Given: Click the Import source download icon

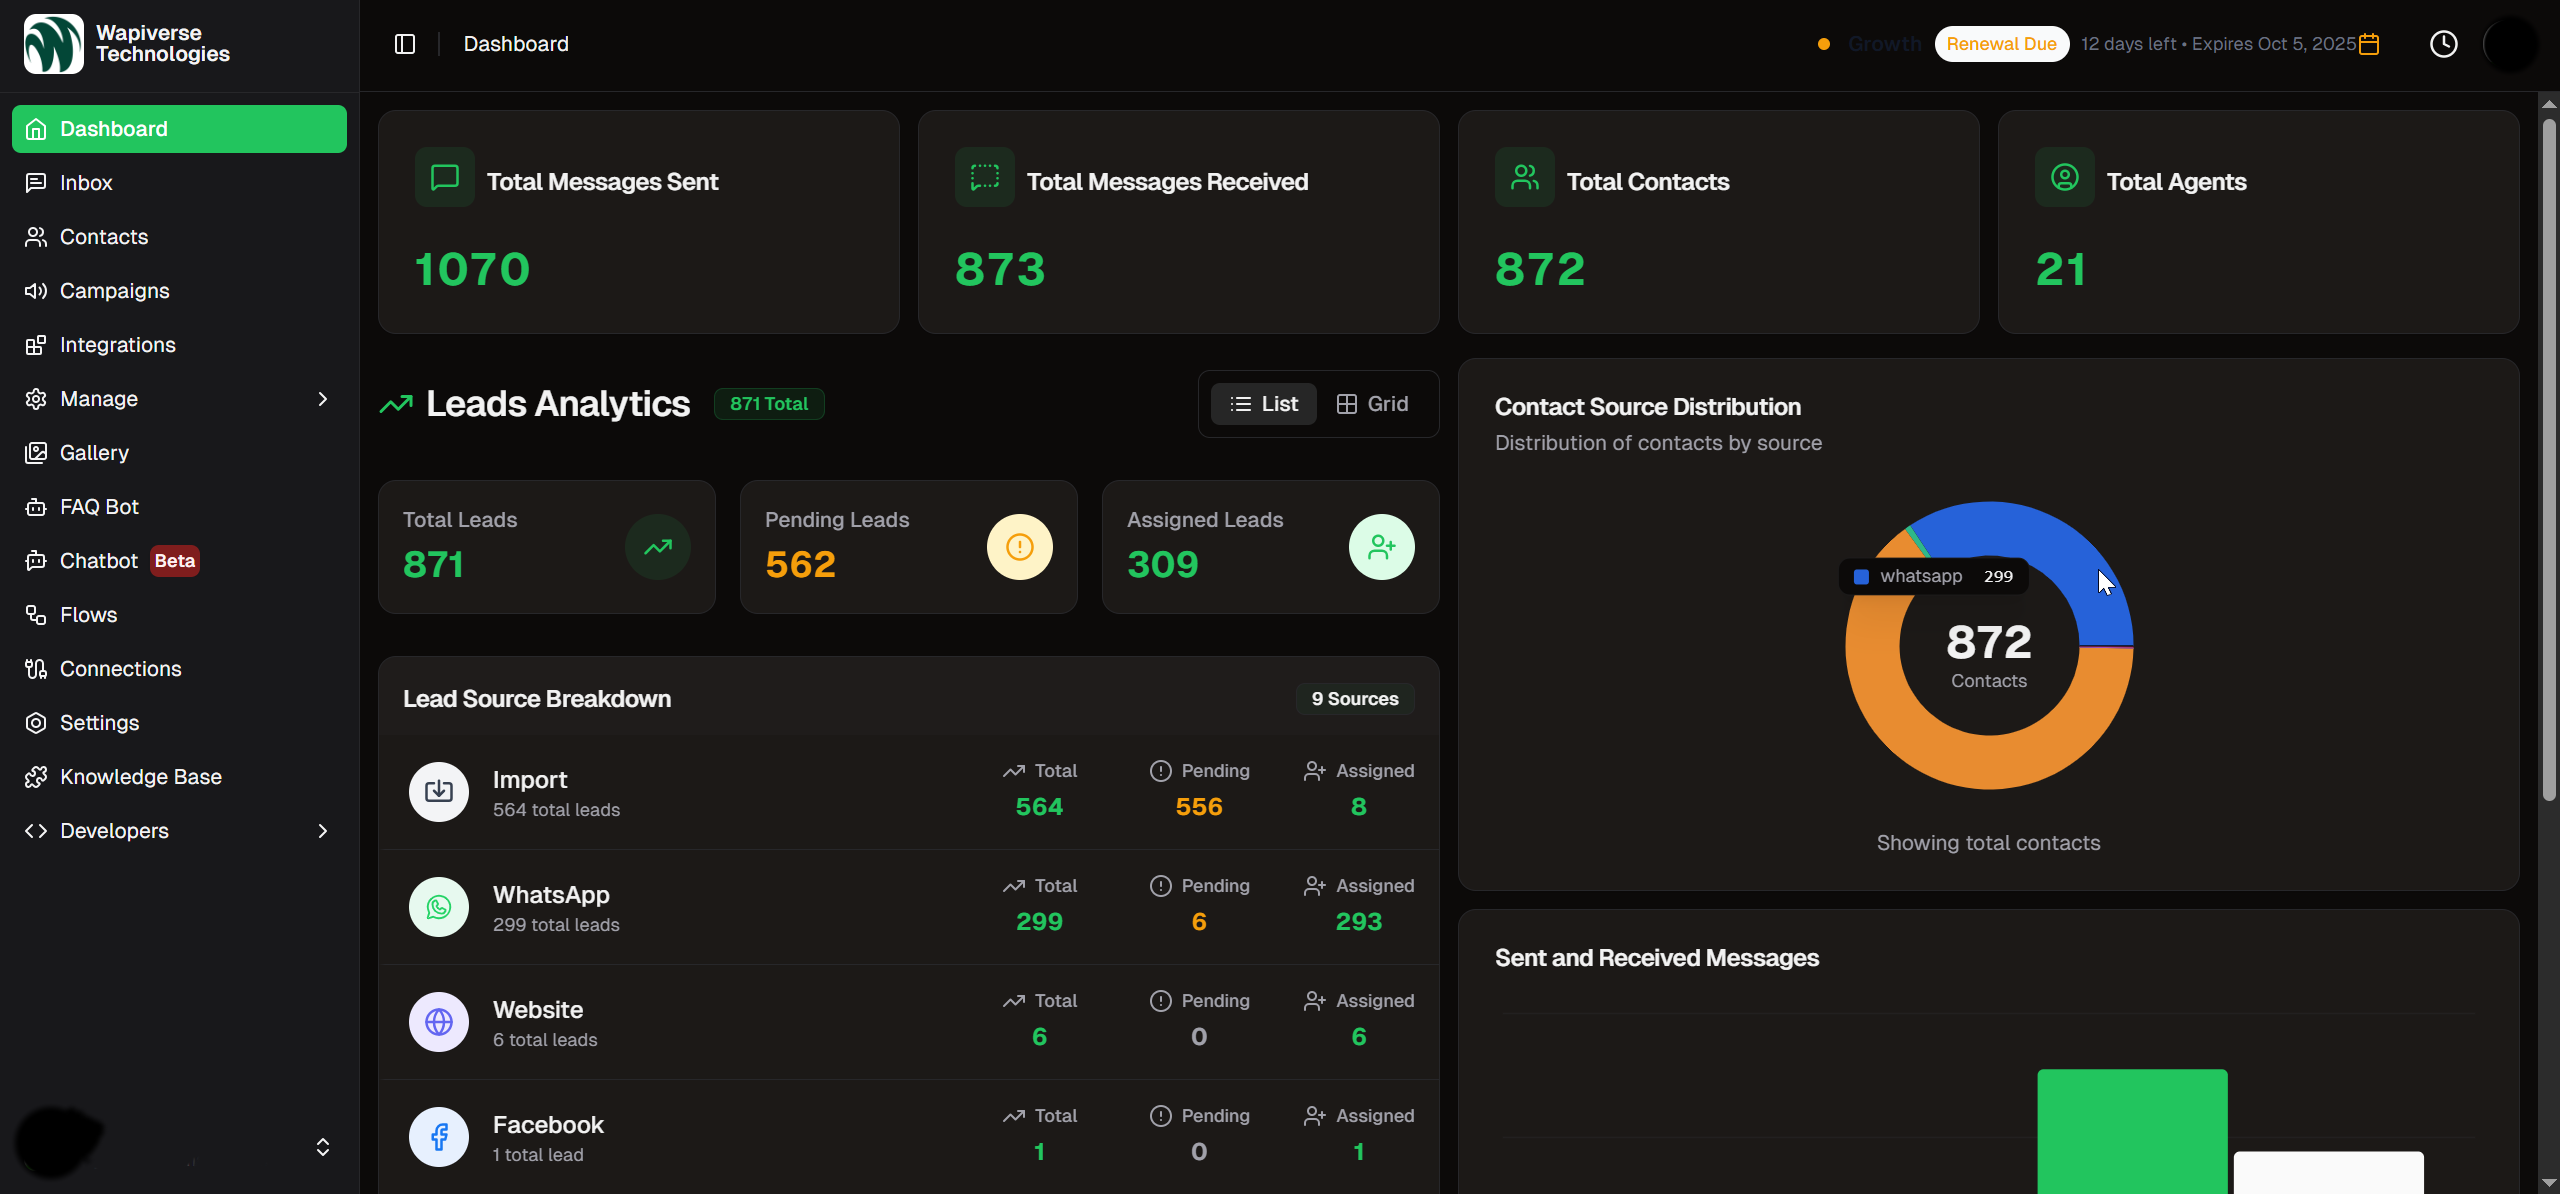Looking at the screenshot, I should 438,791.
